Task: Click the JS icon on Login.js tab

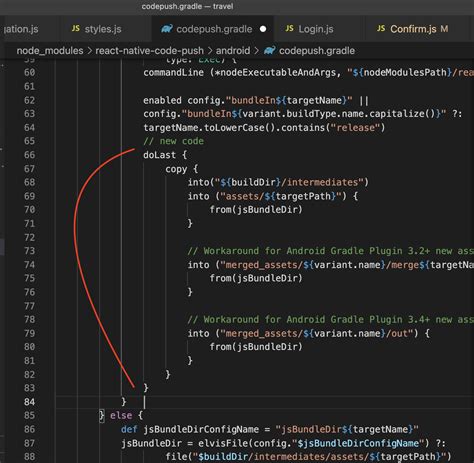Action: click(x=289, y=29)
